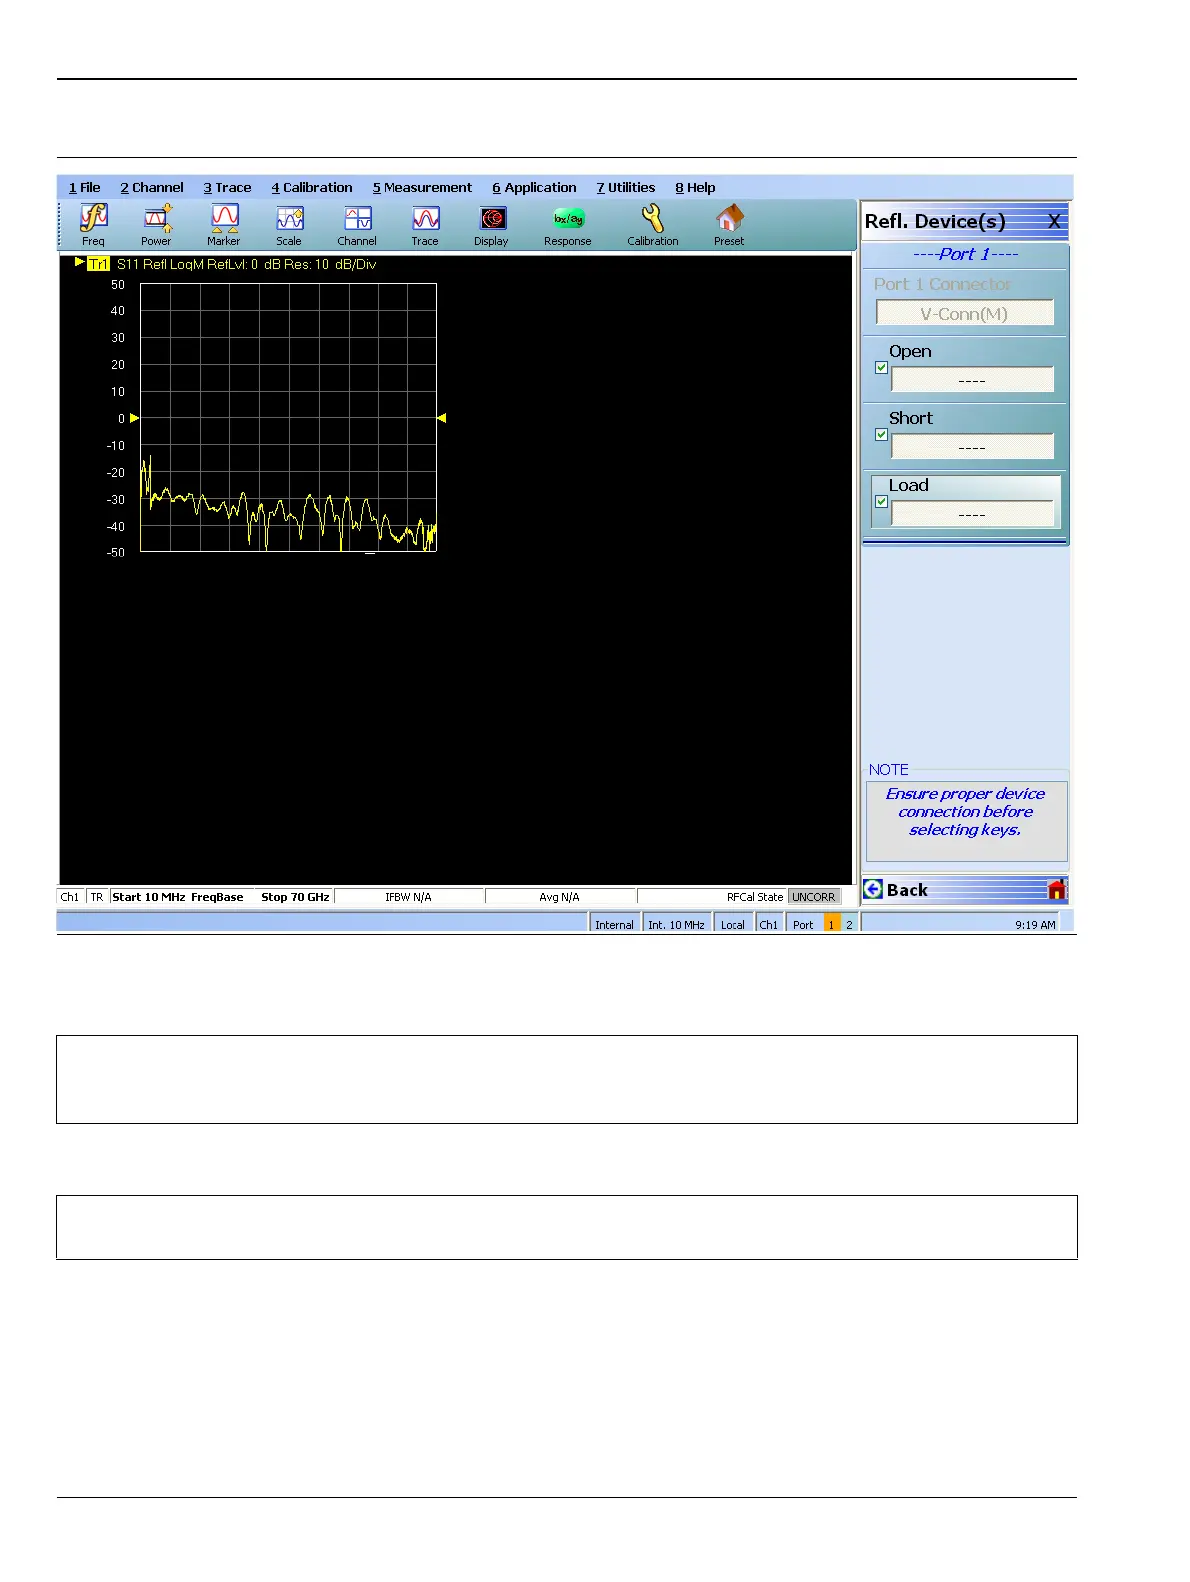The image size is (1190, 1582).
Task: Open the Calibration menu in menu bar
Action: tap(312, 187)
